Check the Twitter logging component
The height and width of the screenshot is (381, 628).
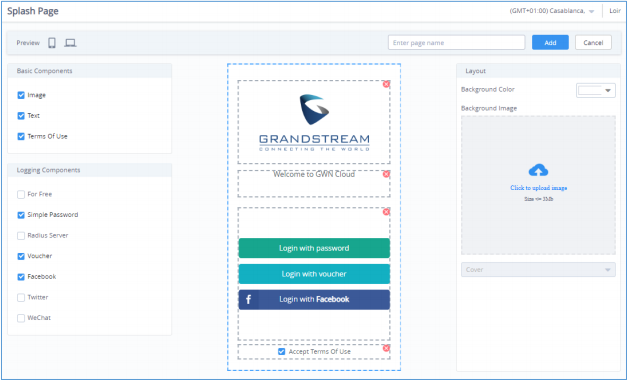21,298
